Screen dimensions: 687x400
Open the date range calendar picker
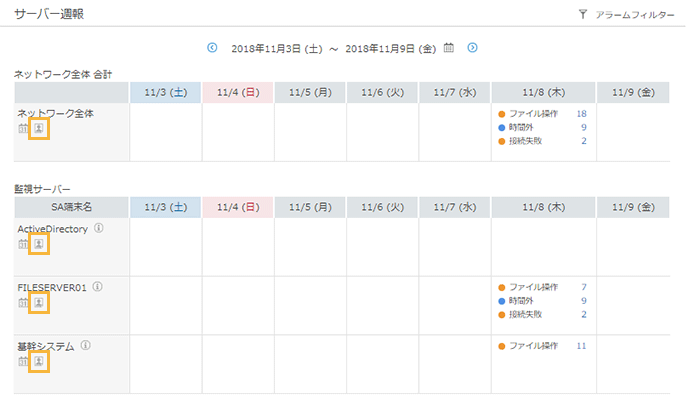449,47
